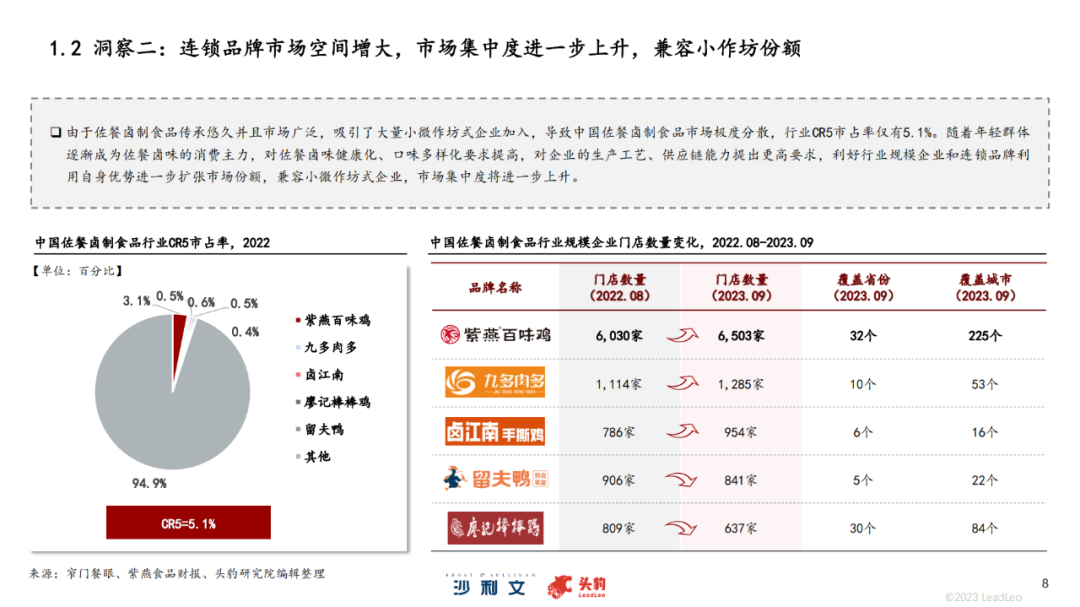Image resolution: width=1080 pixels, height=607 pixels.
Task: Click the pie chart title 中国佐餐卤制食品行业CR5市占率
Action: coord(152,243)
